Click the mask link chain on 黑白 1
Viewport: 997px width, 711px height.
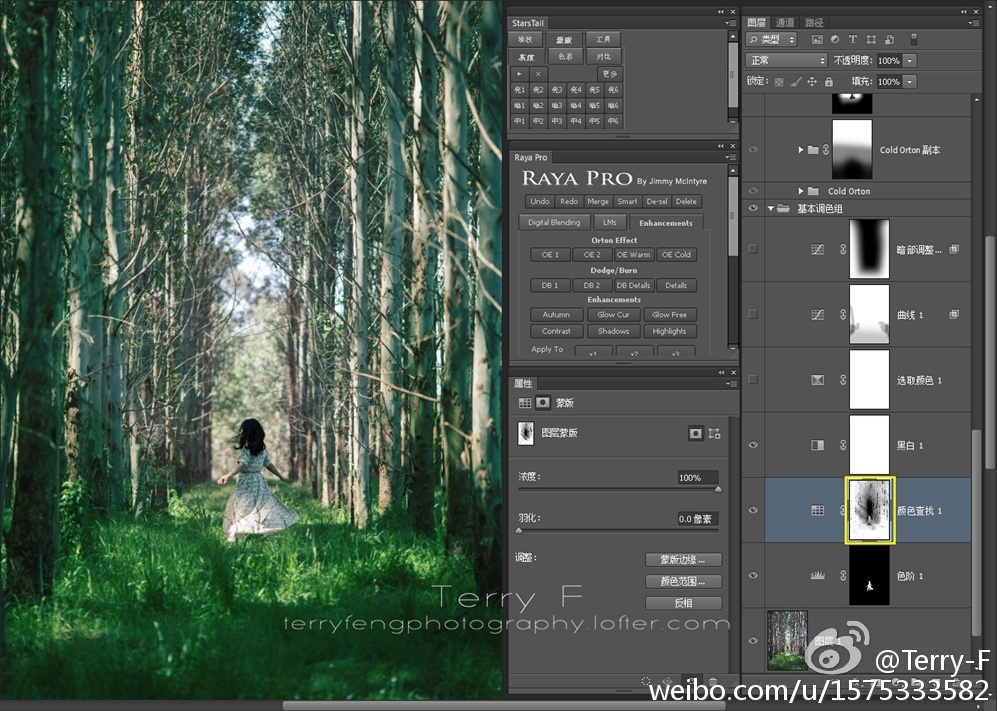click(x=843, y=445)
